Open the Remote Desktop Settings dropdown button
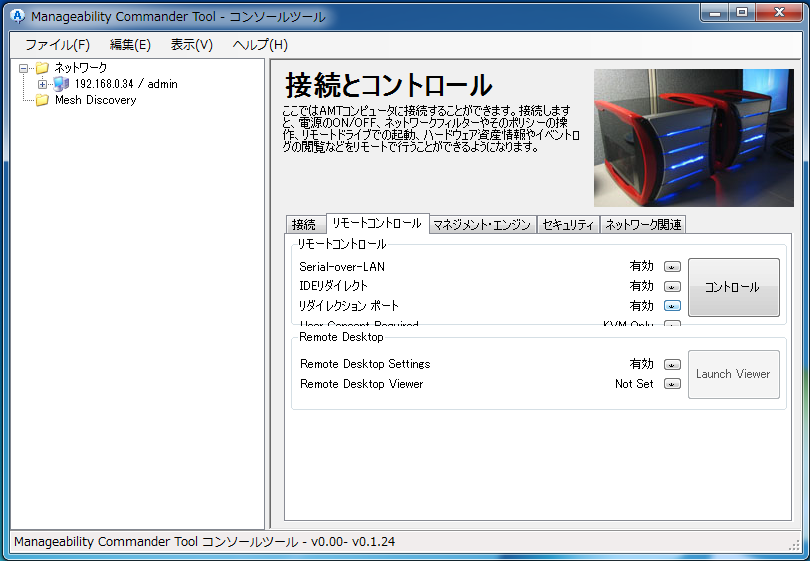810x561 pixels. [x=672, y=365]
